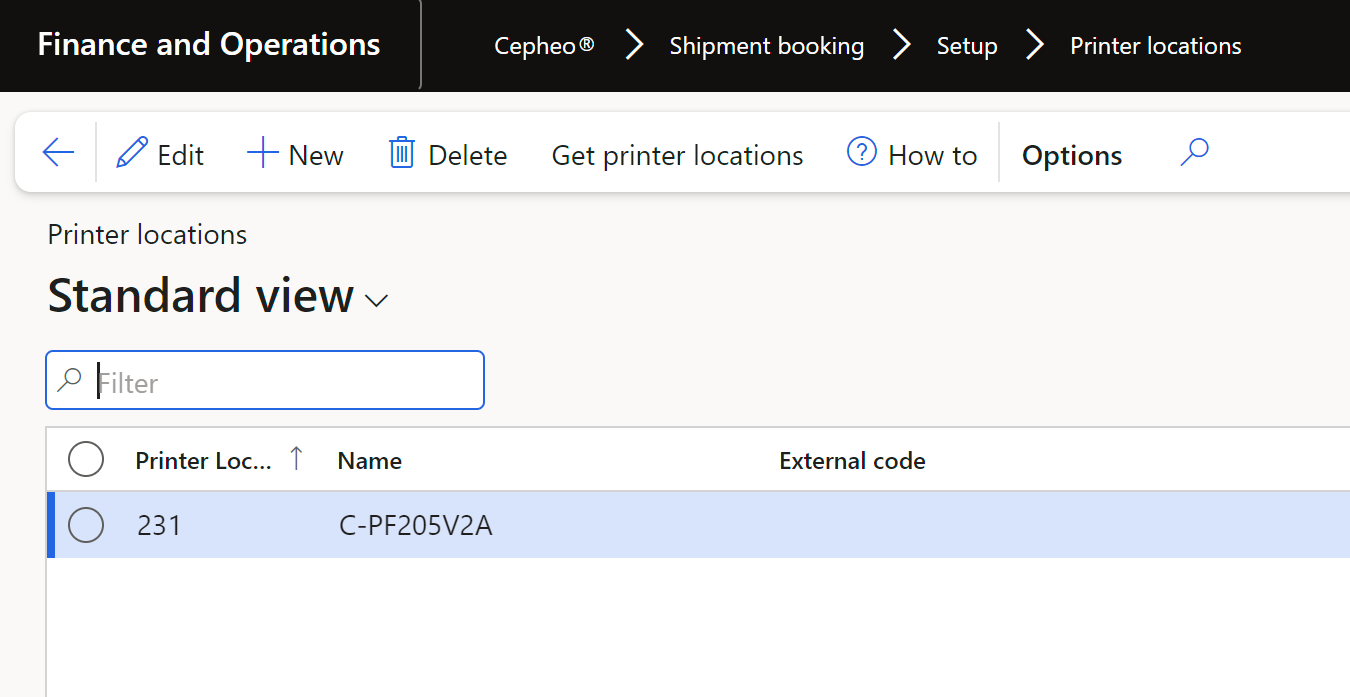Click Get printer locations button
This screenshot has height=697, width=1350.
[677, 156]
